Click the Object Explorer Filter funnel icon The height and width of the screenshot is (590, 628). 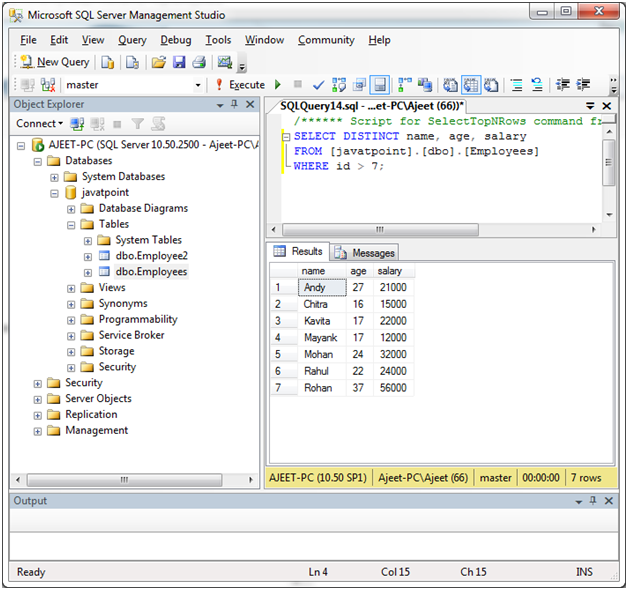(x=137, y=124)
